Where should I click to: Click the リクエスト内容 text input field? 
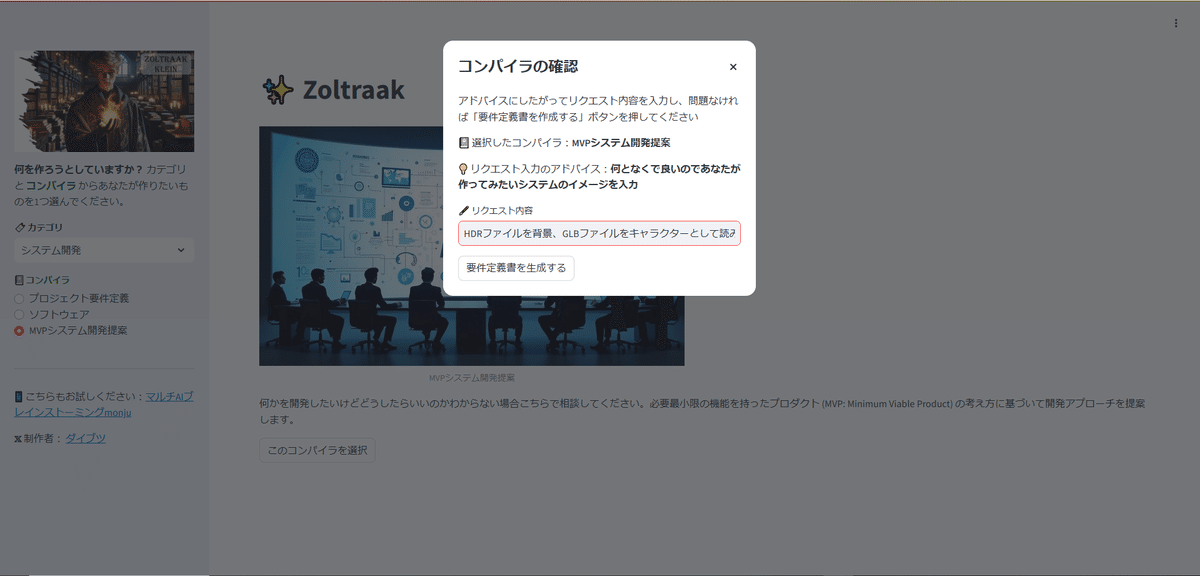click(x=599, y=233)
